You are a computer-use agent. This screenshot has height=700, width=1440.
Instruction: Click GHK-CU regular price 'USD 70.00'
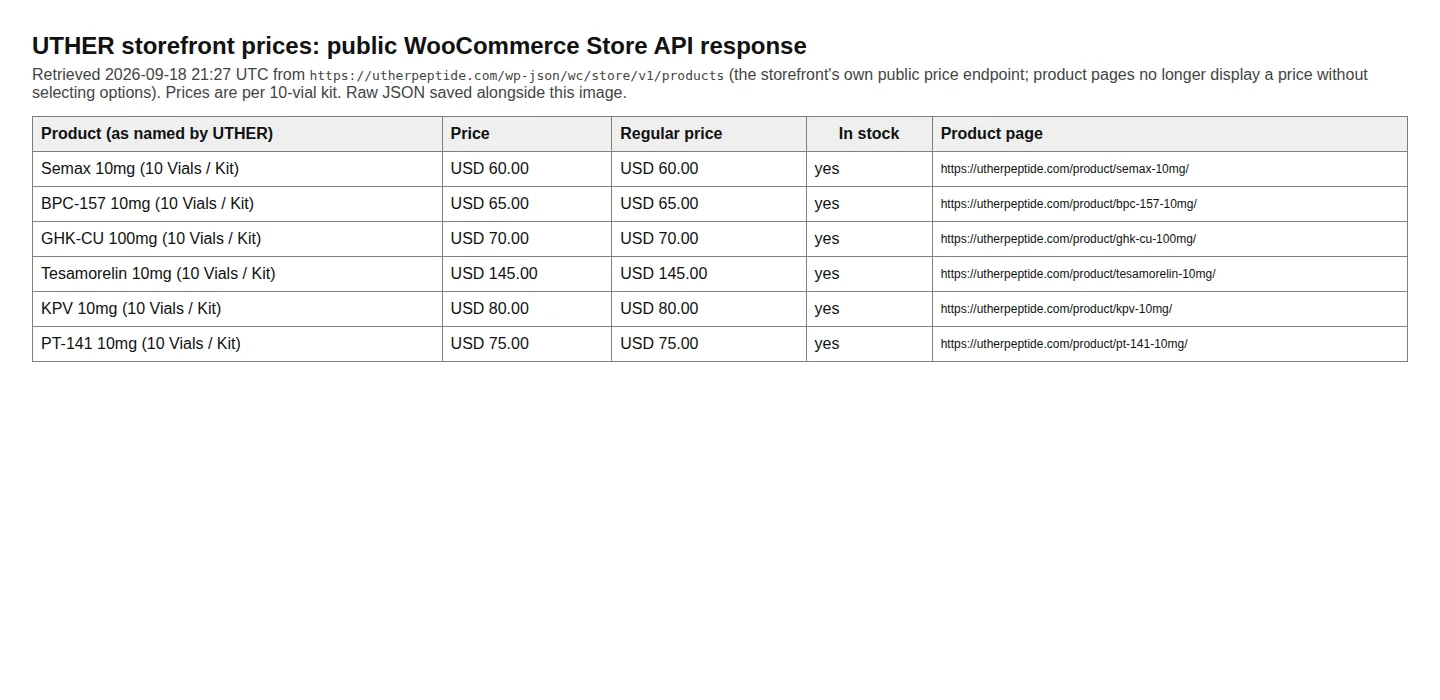pyautogui.click(x=659, y=238)
